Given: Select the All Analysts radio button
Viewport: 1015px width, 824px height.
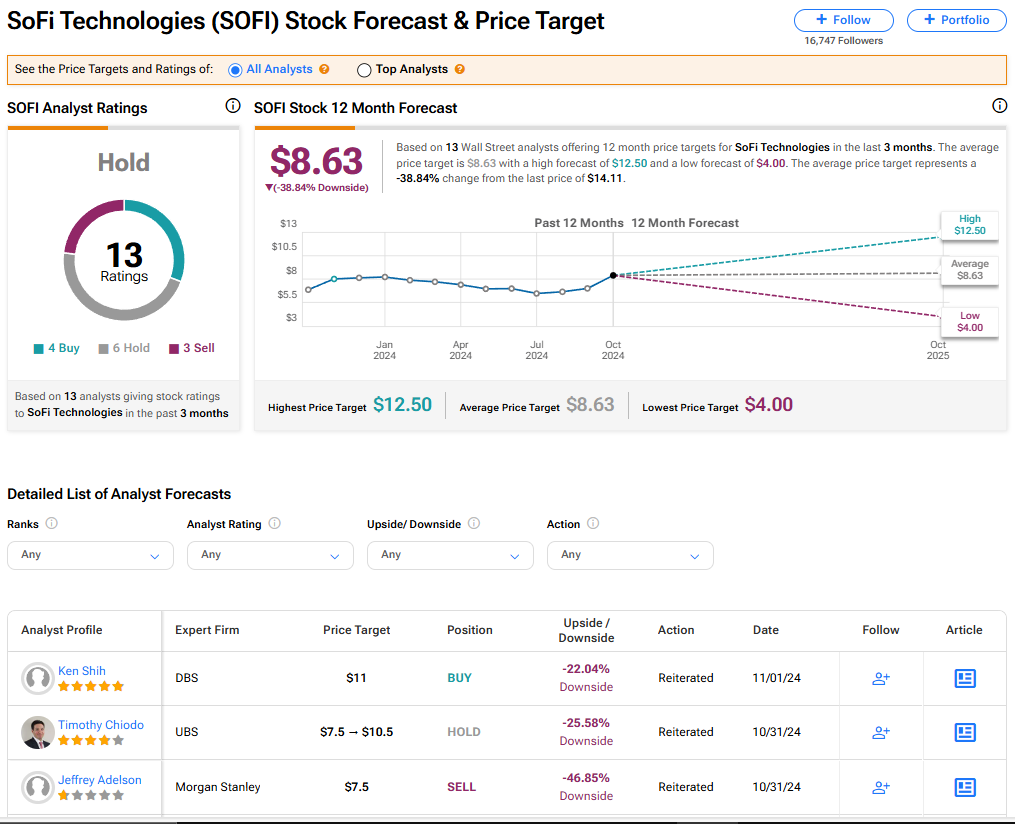Looking at the screenshot, I should pos(235,70).
